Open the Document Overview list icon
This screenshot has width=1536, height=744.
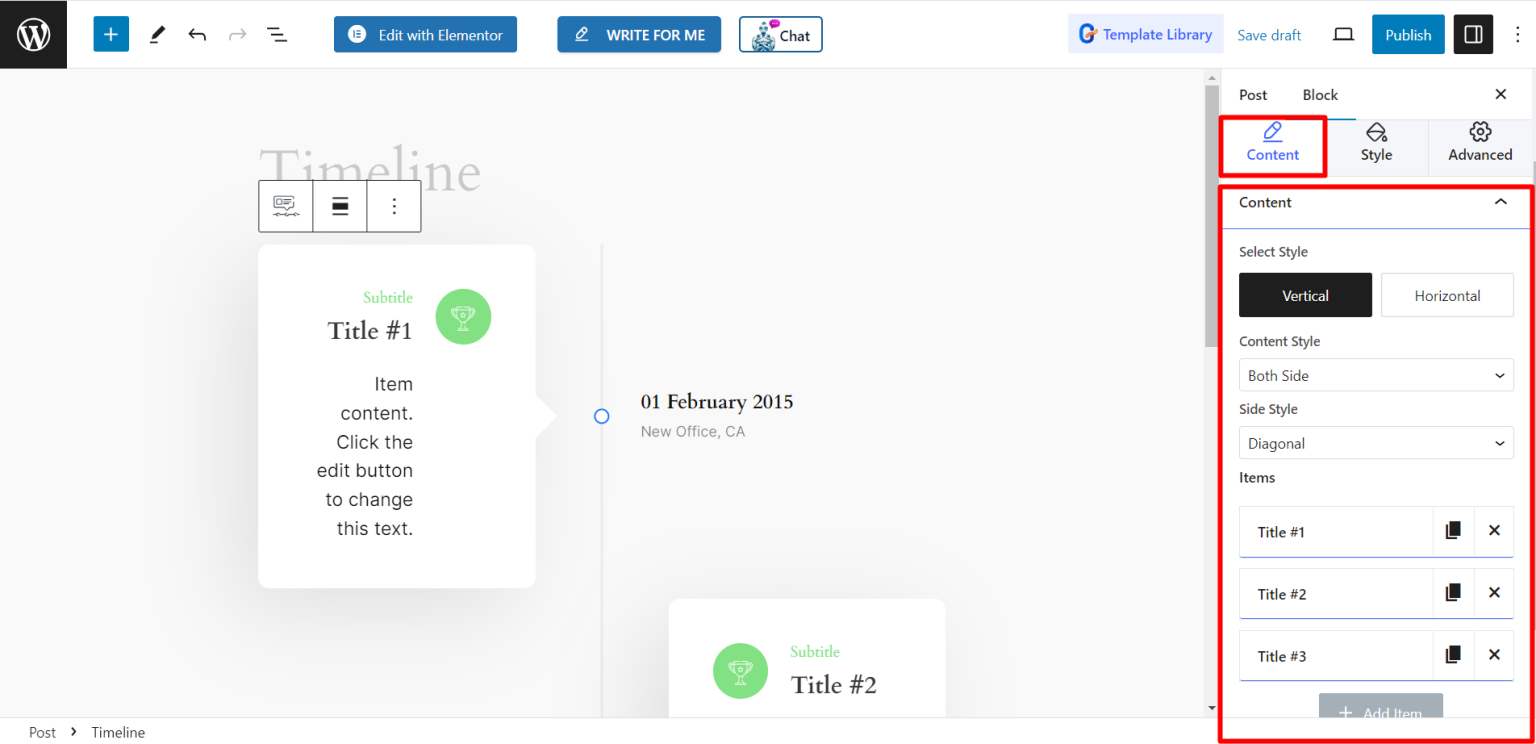tap(277, 33)
